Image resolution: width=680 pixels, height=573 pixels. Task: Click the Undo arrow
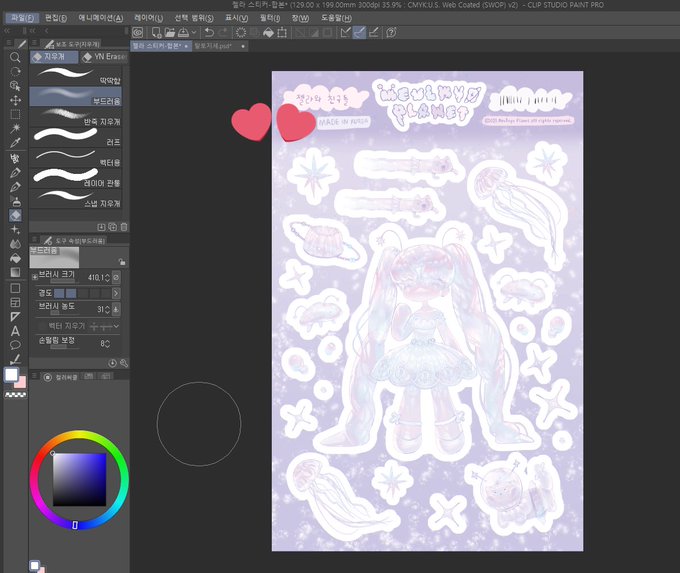coord(209,33)
